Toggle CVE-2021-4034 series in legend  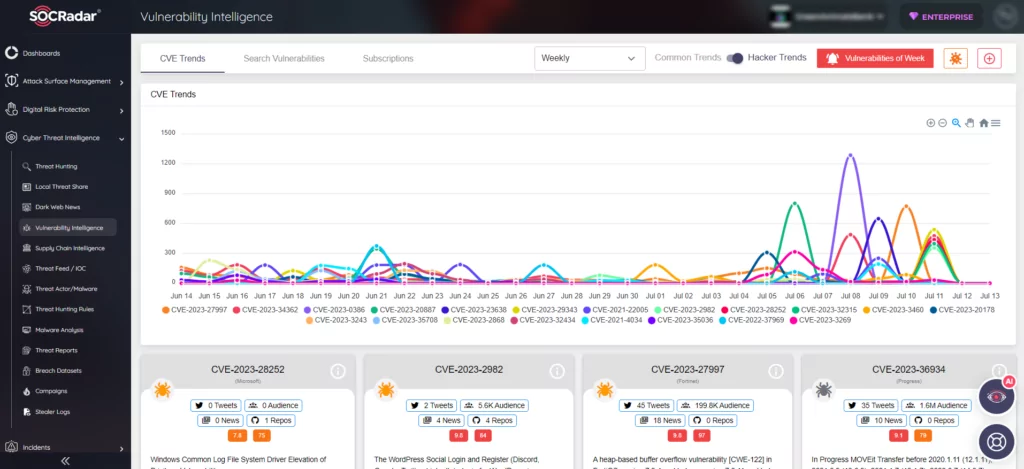point(612,320)
